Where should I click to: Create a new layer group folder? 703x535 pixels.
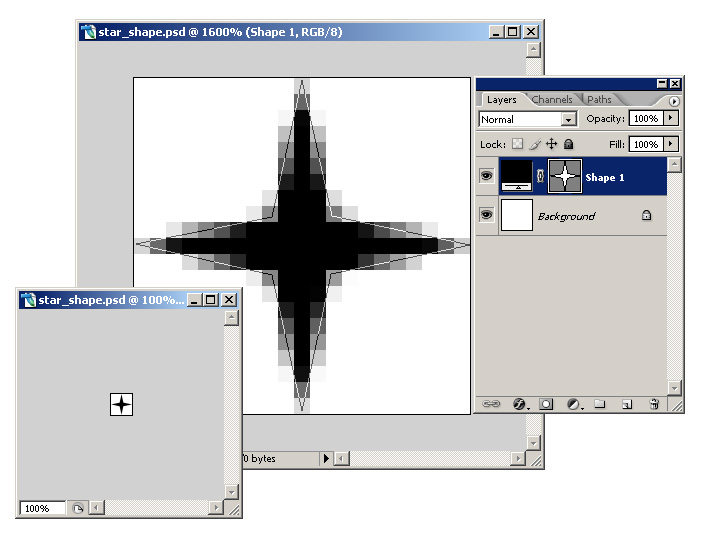(599, 404)
